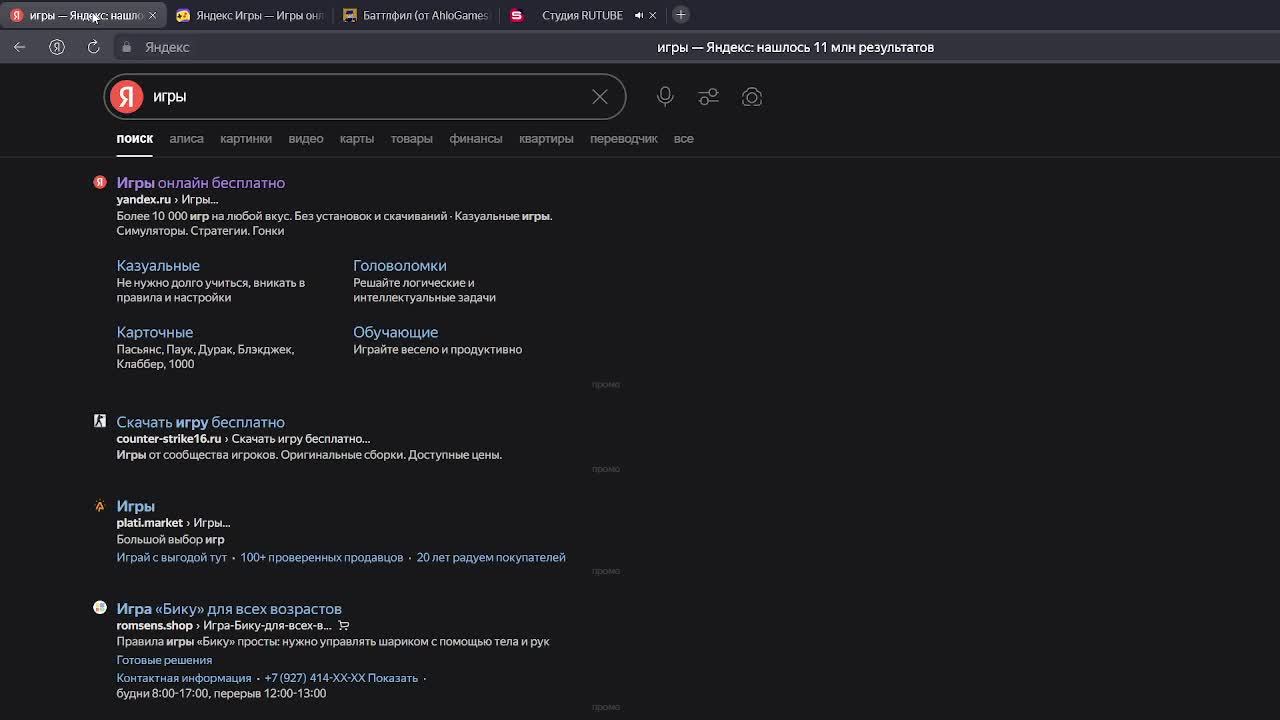Click the counter-strike16.ru breadcrumb link
1280x720 pixels.
[x=169, y=438]
